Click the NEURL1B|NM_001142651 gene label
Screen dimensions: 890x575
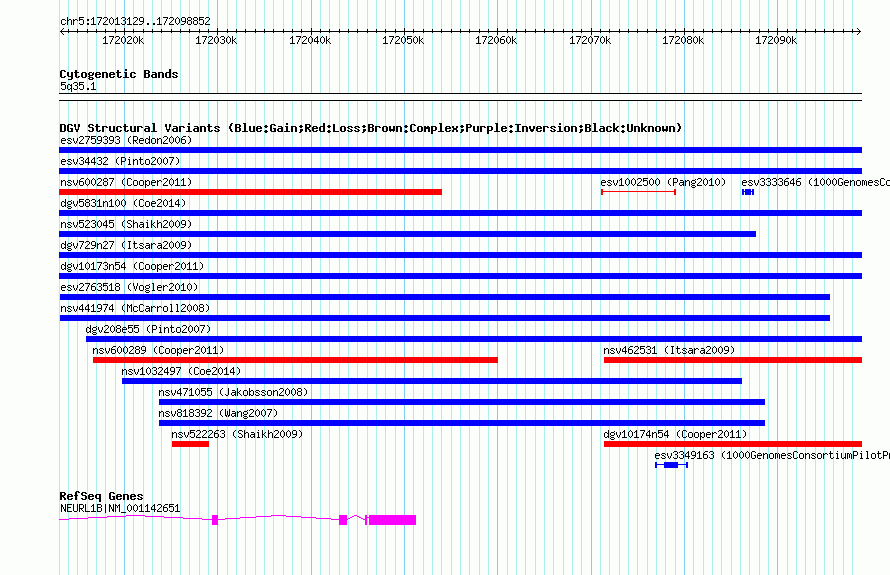point(120,509)
